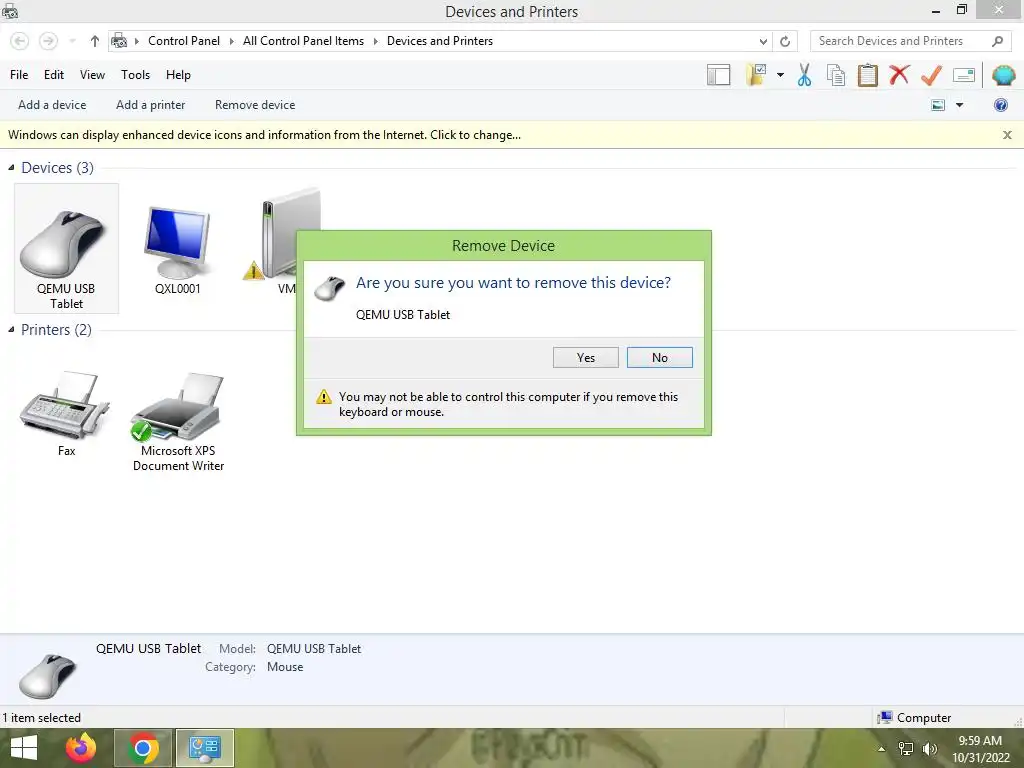
Task: Open the File menu
Action: [19, 74]
